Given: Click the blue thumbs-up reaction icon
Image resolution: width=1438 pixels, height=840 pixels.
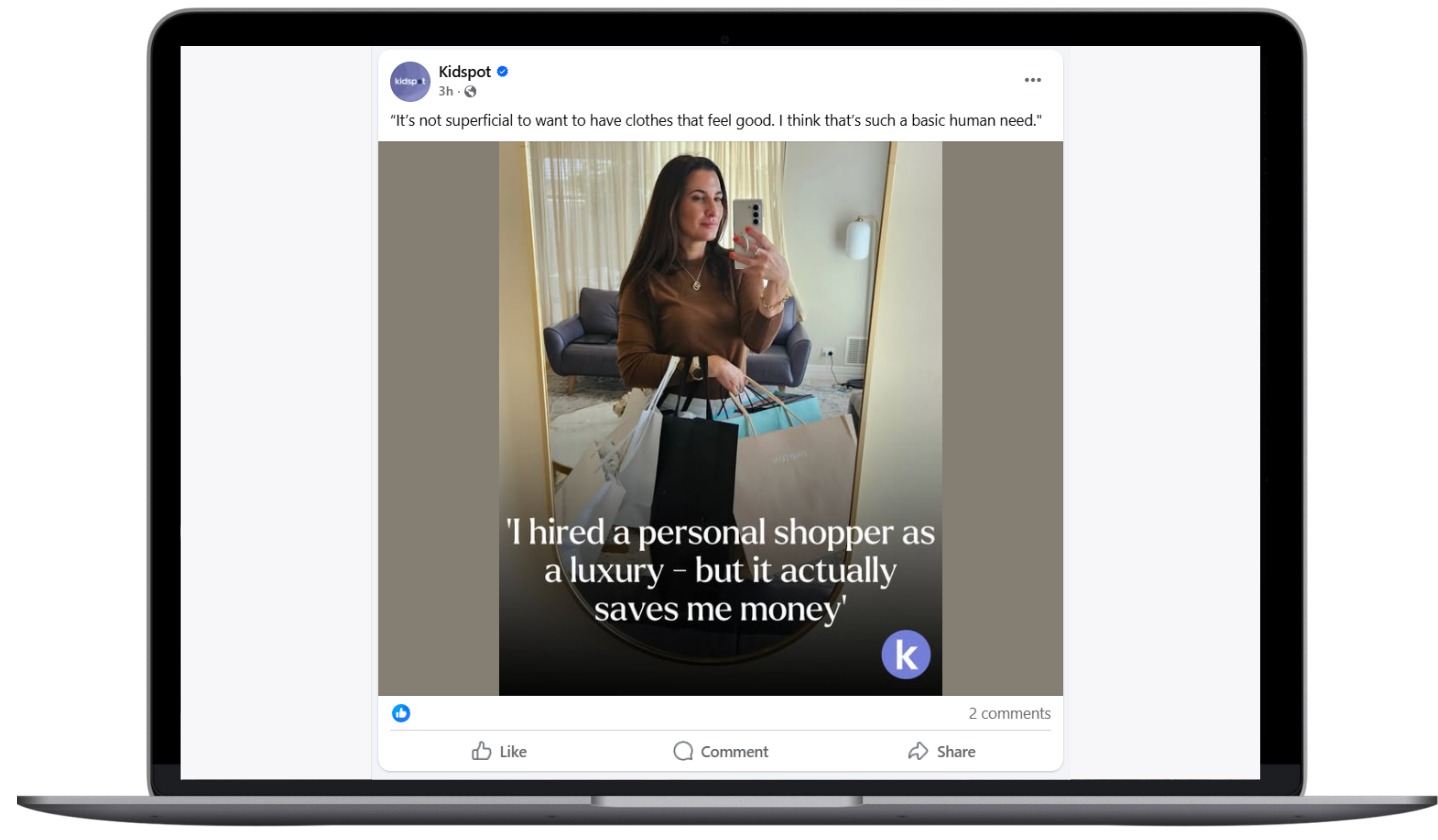Looking at the screenshot, I should click(x=401, y=713).
